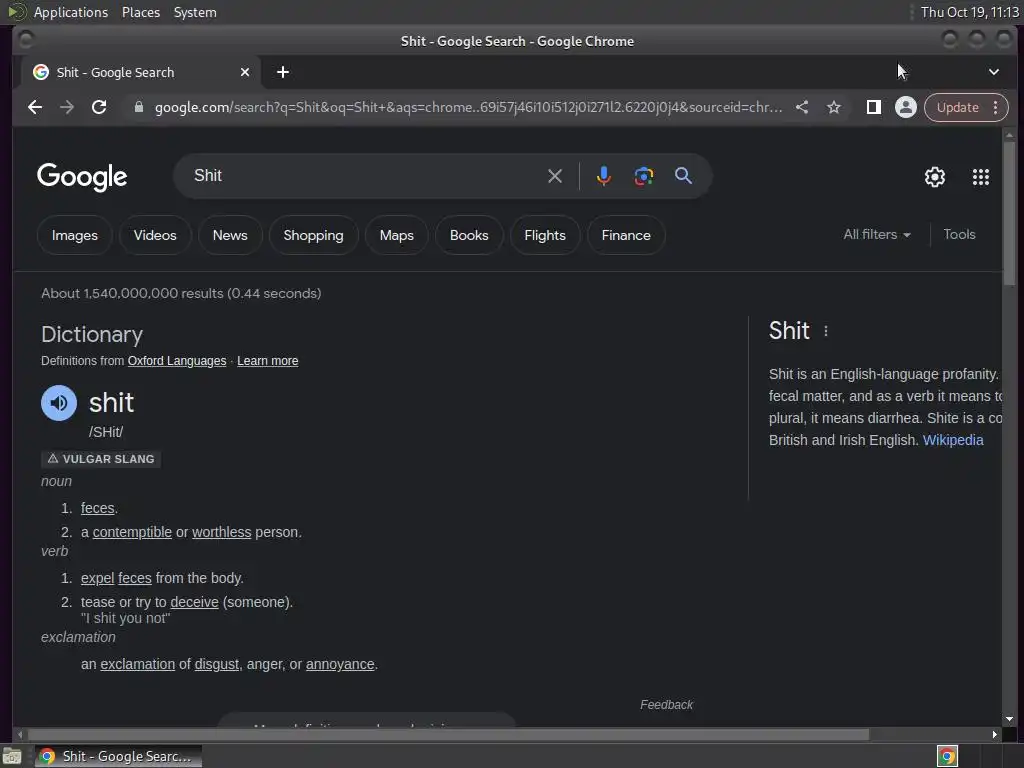Open site security padlock info
Screen dimensions: 1024x768
tap(138, 107)
